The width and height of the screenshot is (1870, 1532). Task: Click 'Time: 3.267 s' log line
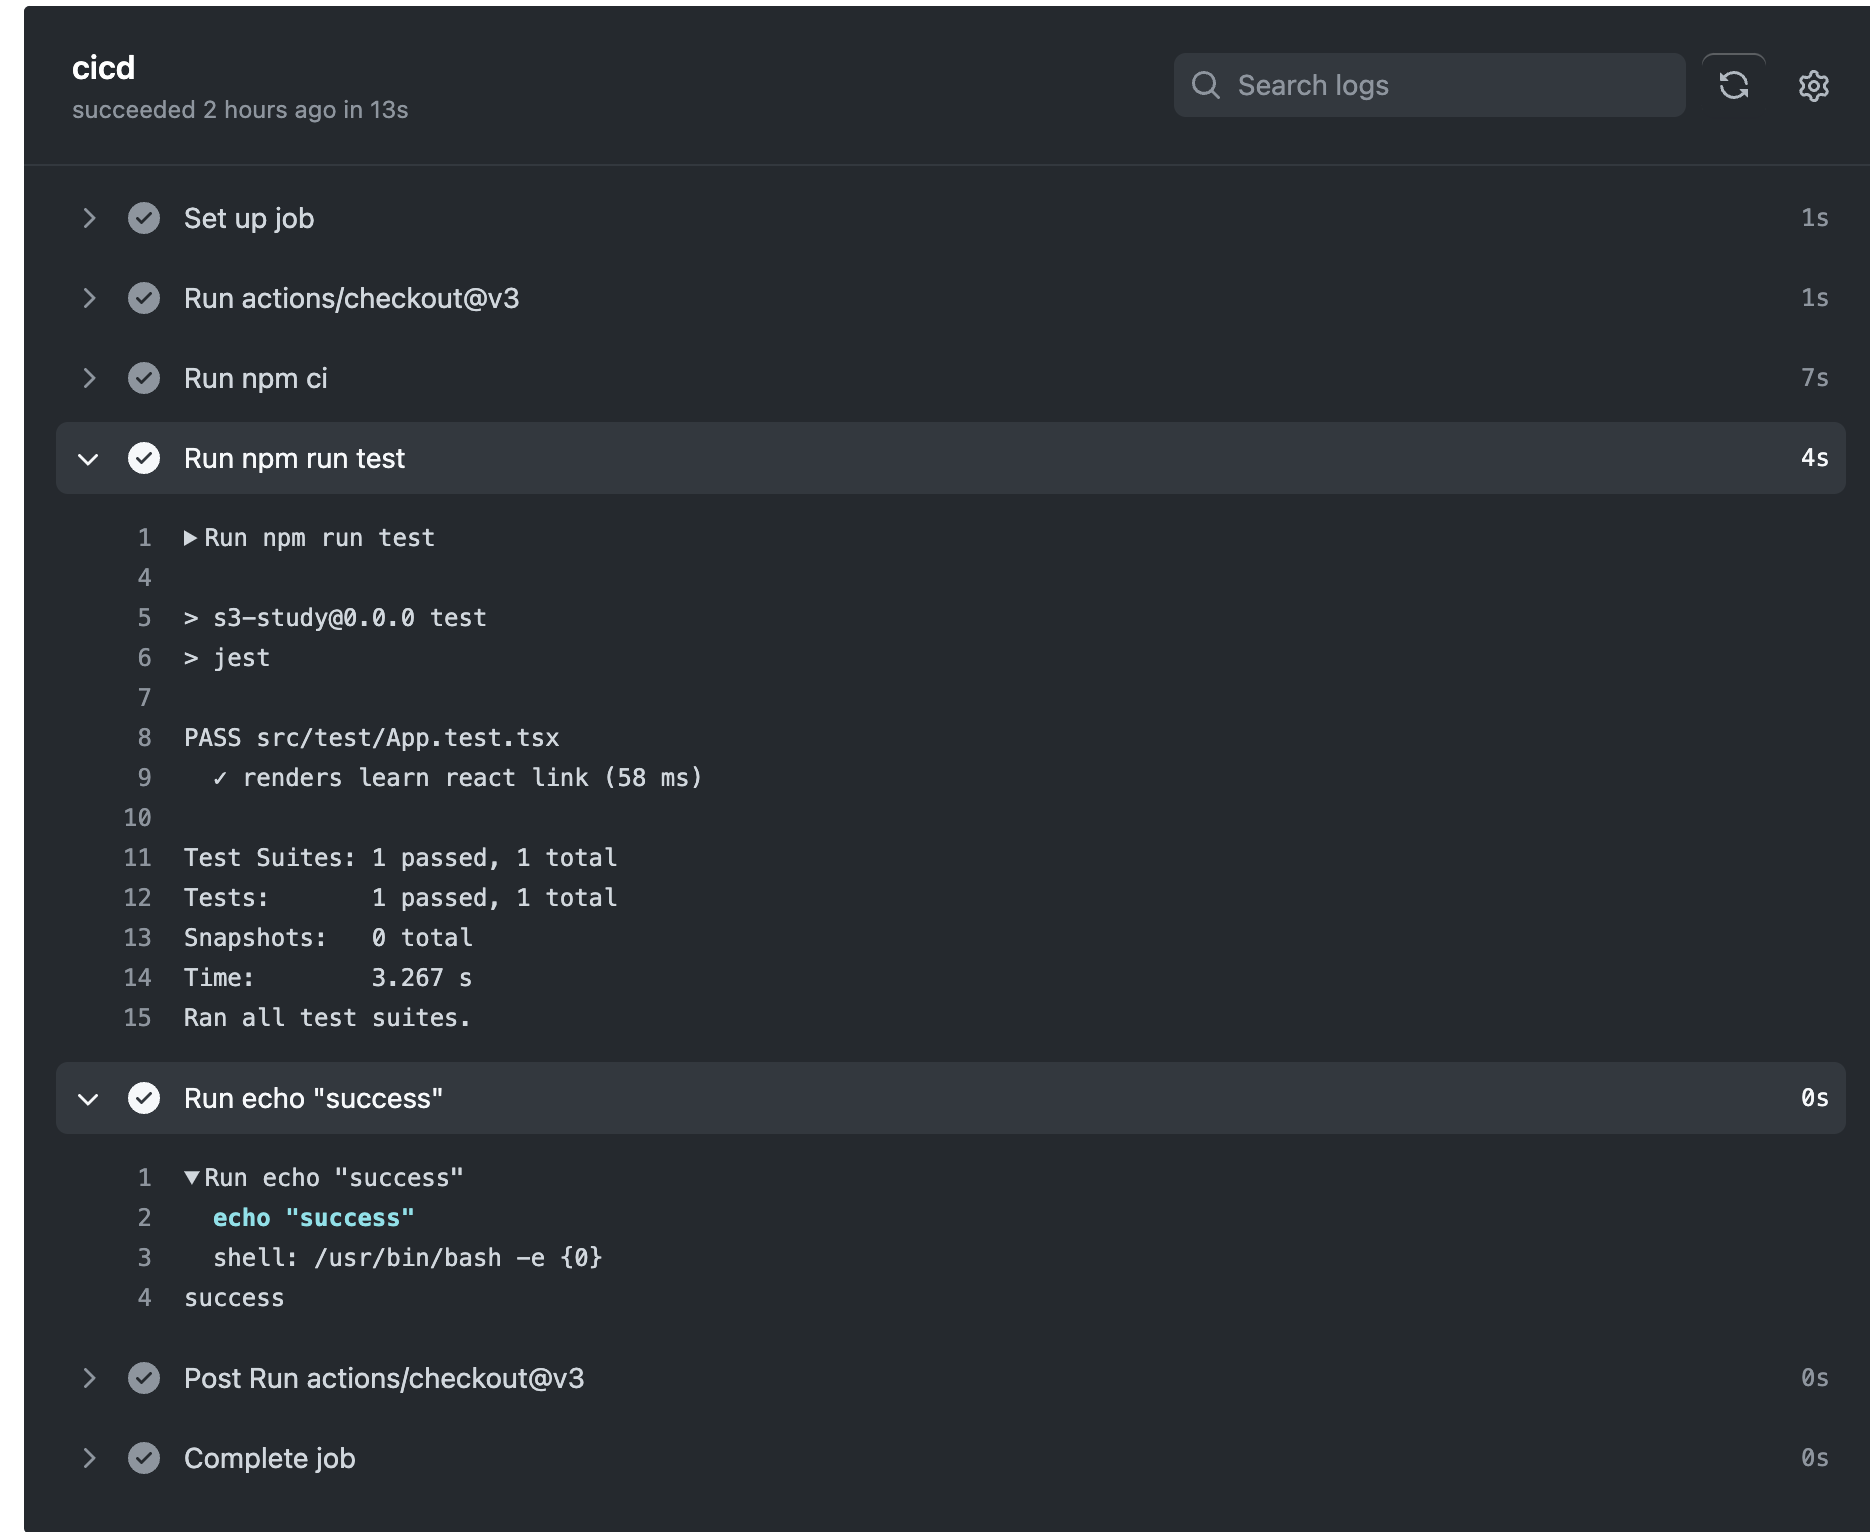coord(328,978)
